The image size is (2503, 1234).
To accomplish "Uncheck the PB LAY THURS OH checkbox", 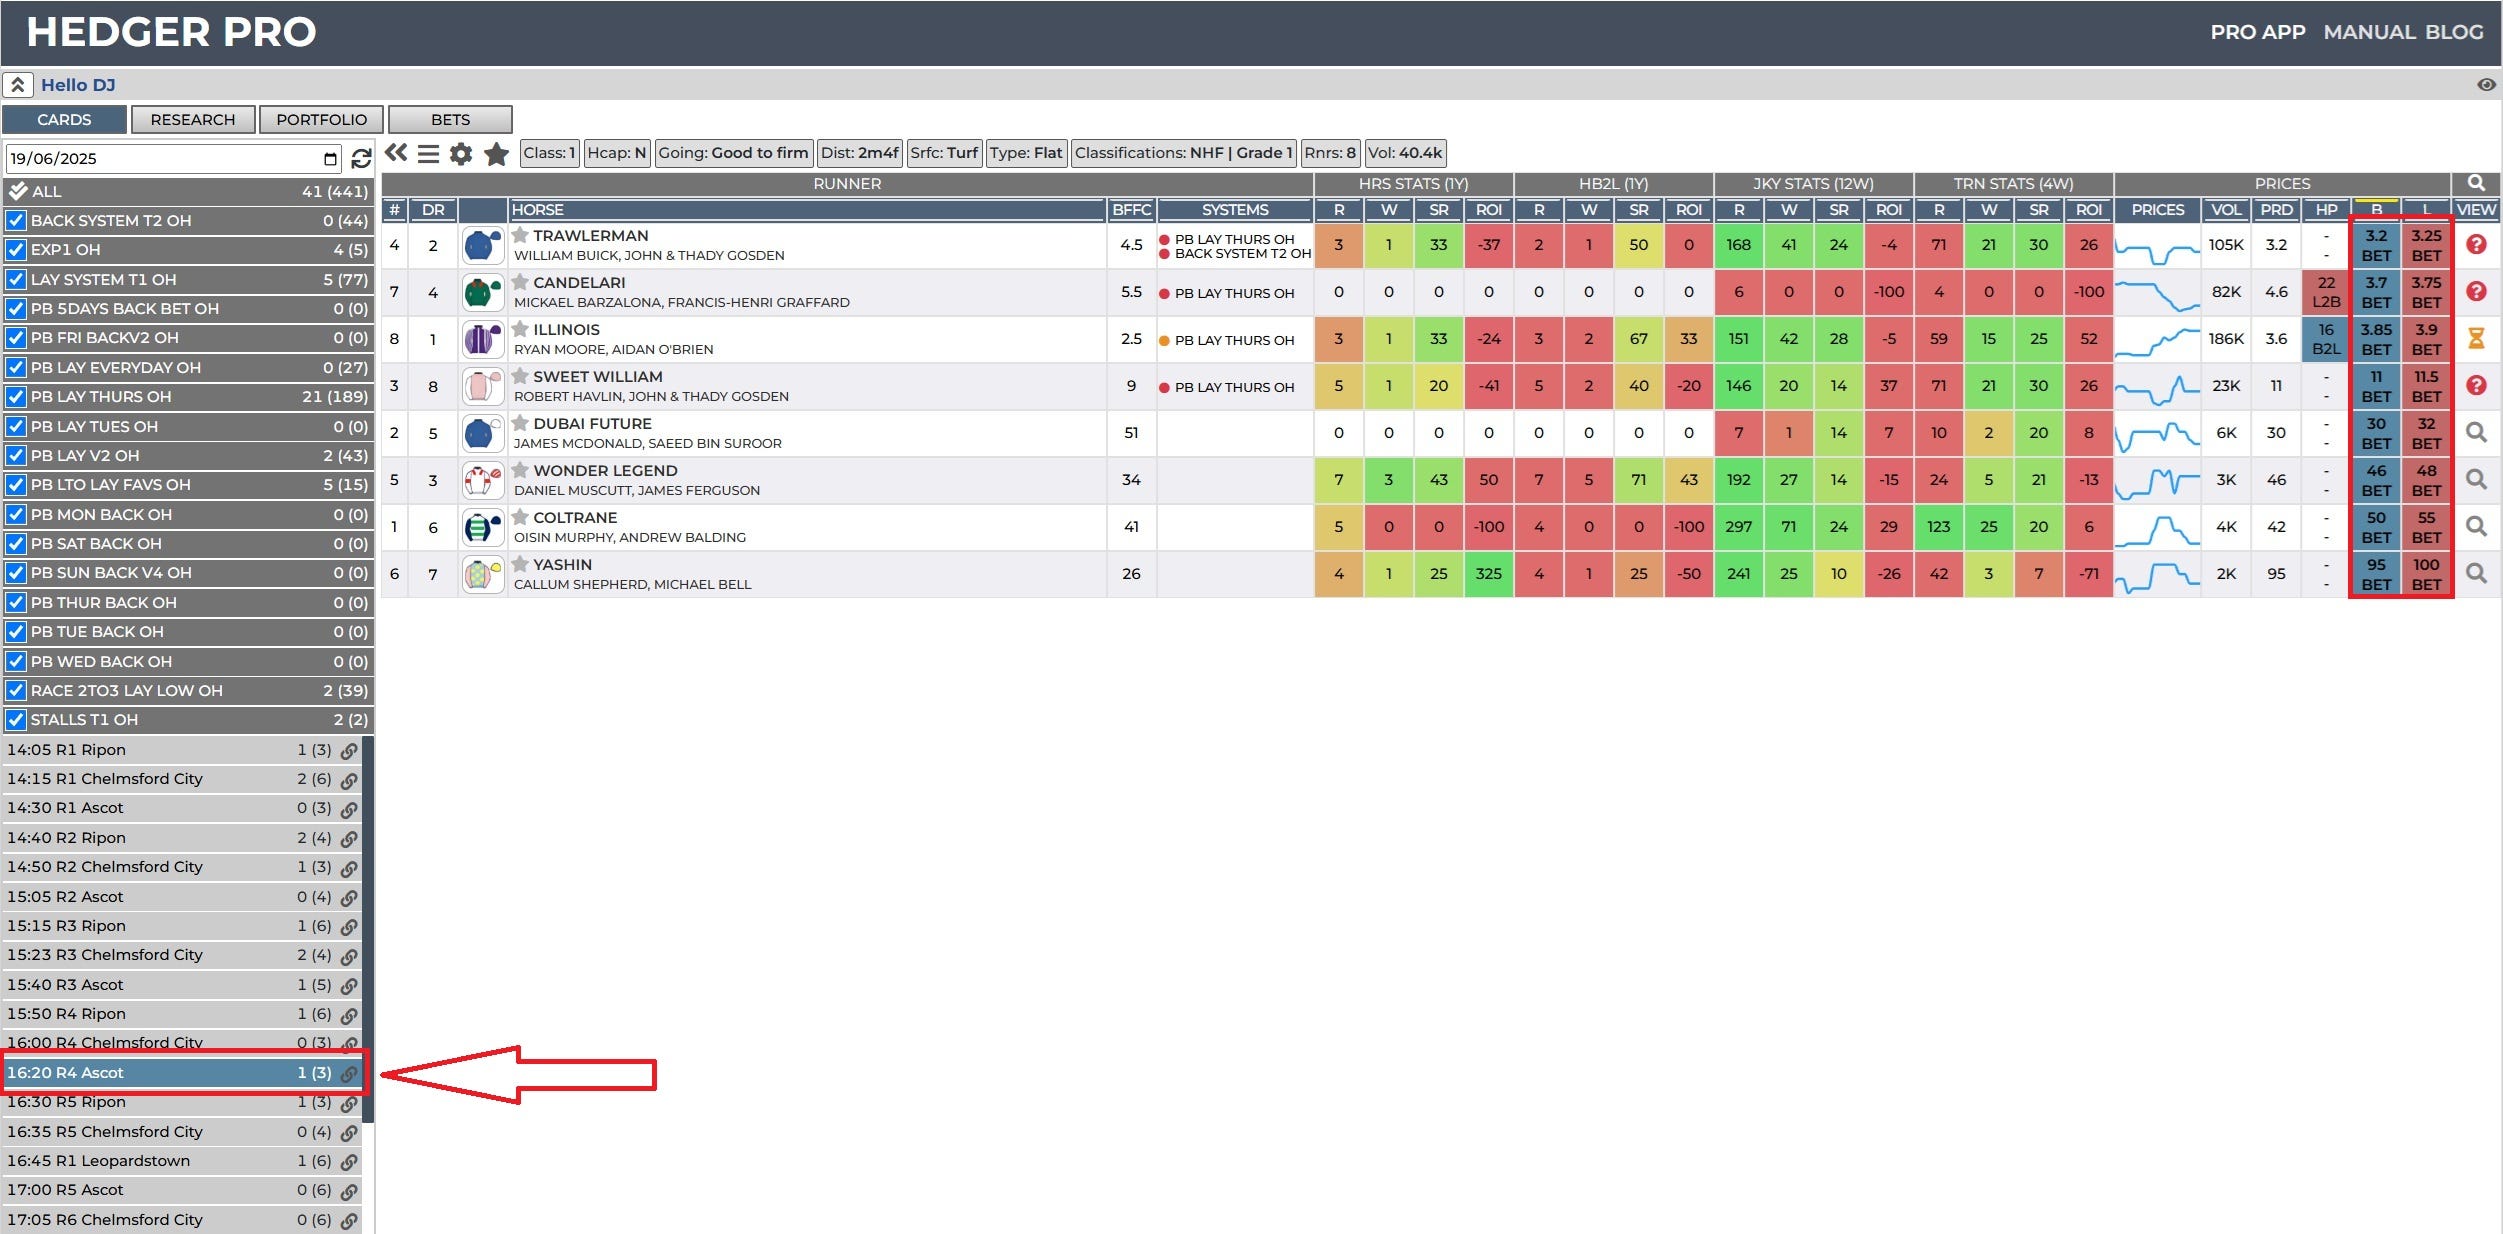I will [x=16, y=397].
